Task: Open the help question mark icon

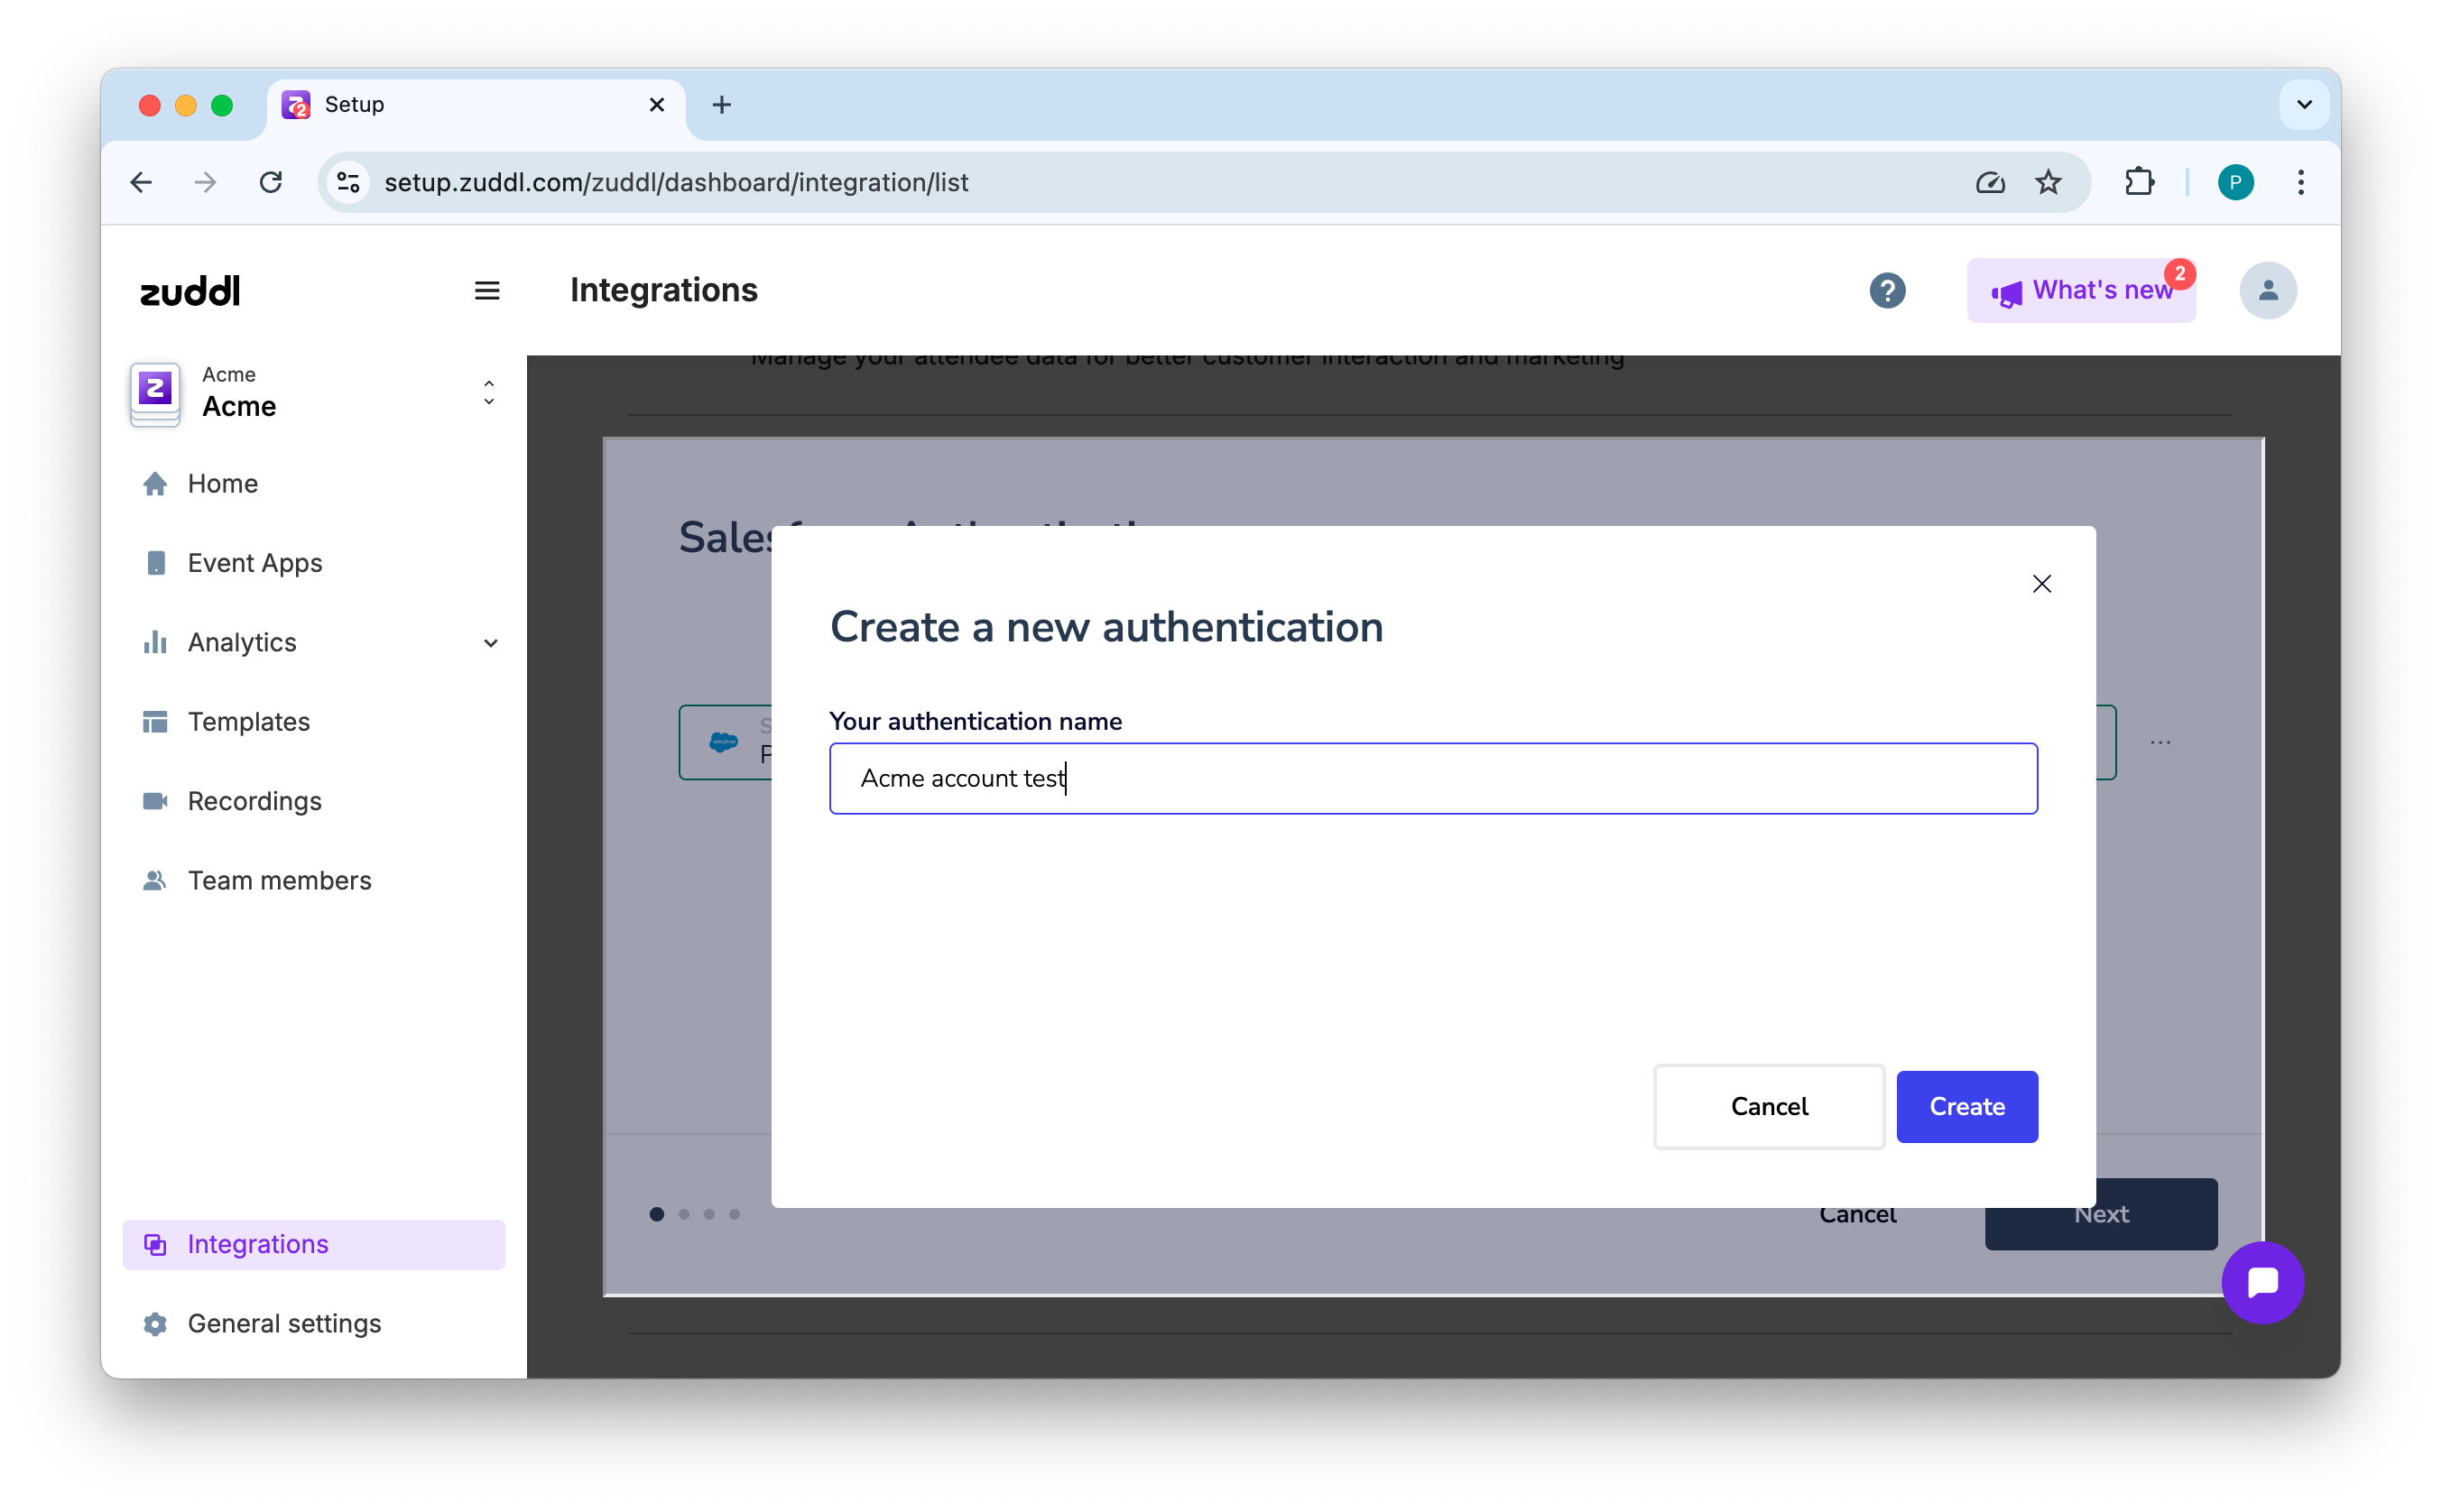Action: [1886, 291]
